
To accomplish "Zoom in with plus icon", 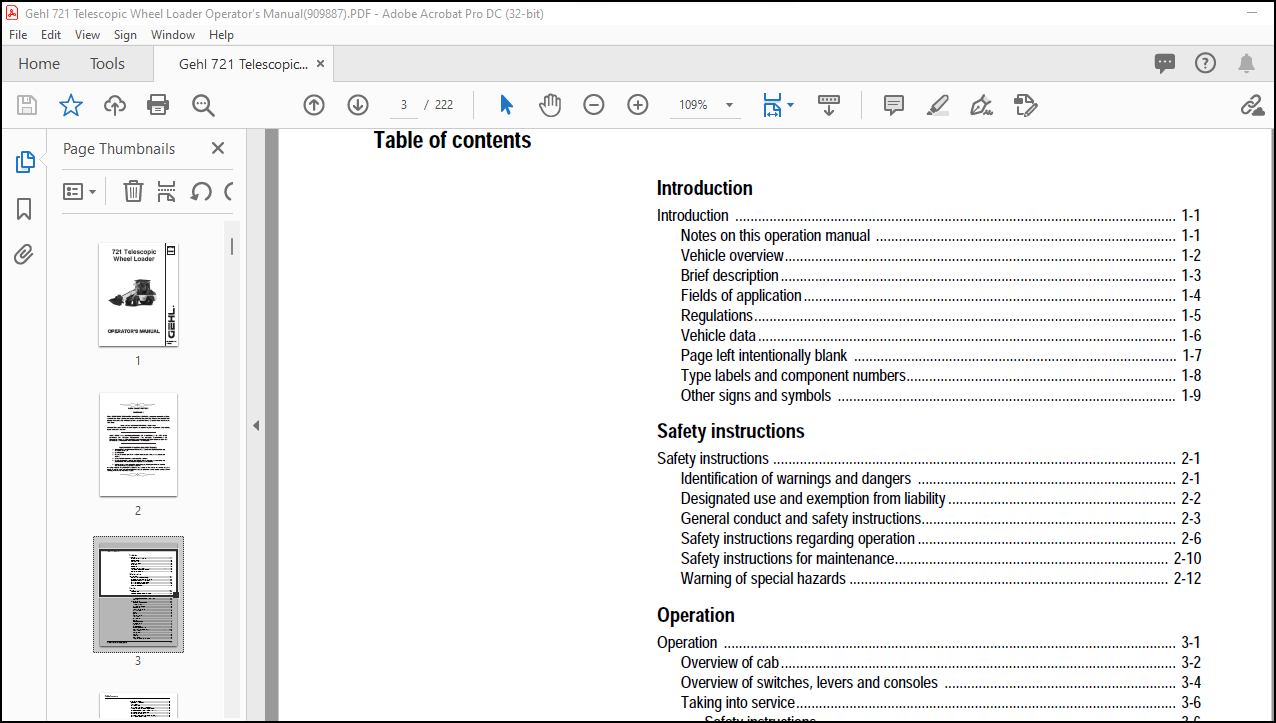I will 638,105.
